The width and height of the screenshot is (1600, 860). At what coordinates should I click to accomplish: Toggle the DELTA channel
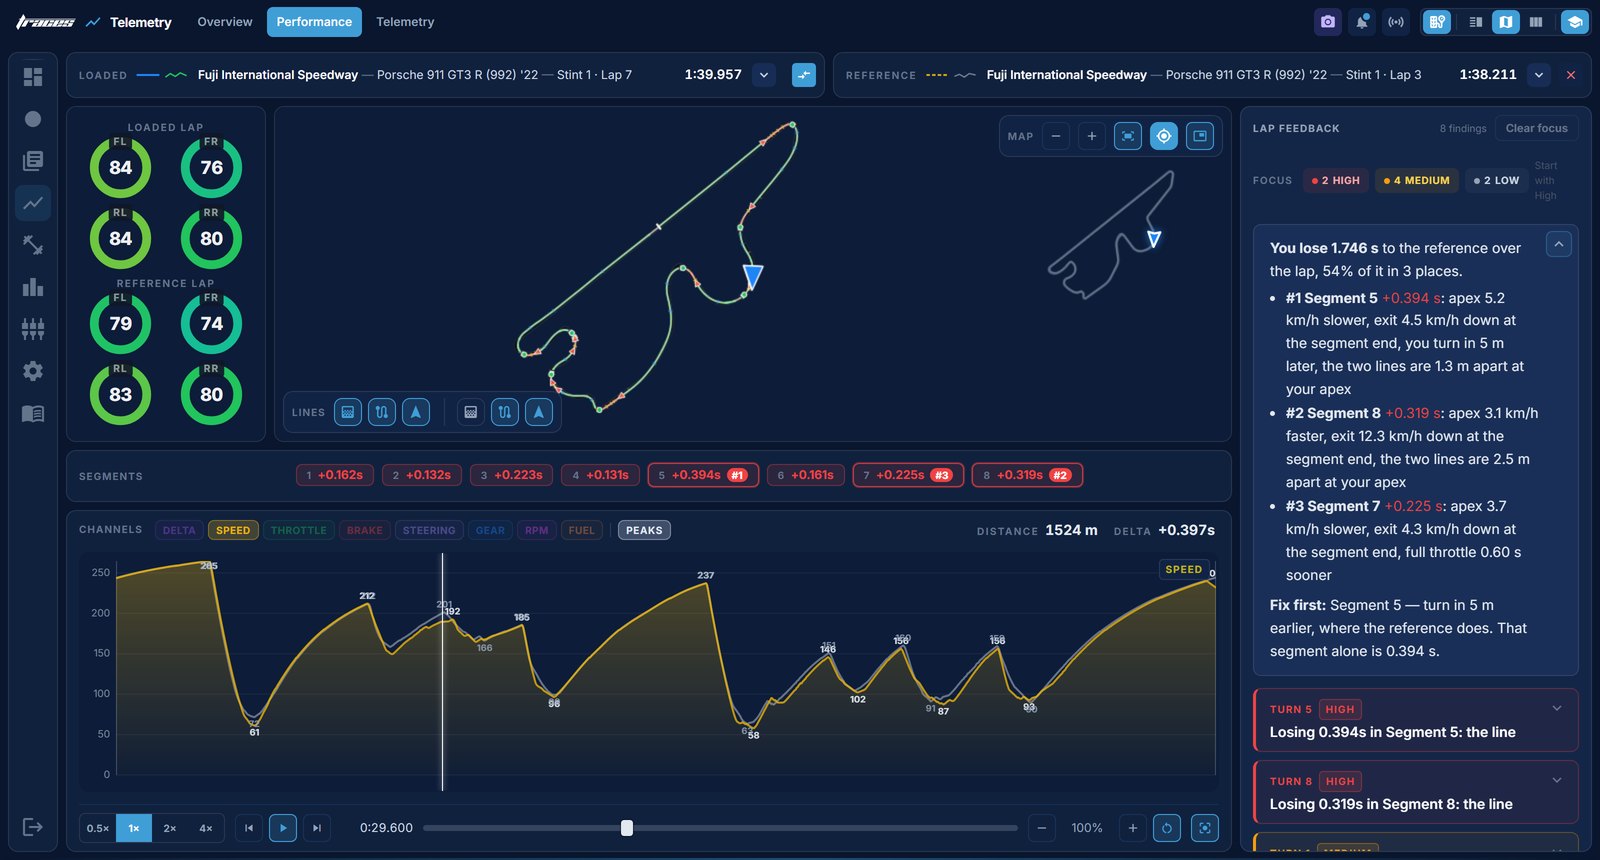pyautogui.click(x=179, y=530)
